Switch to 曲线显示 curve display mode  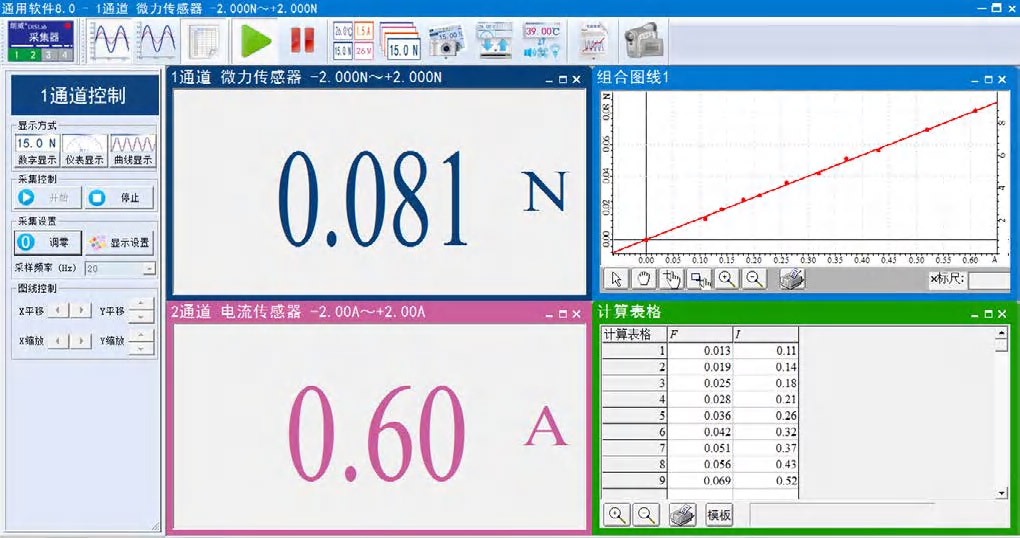pyautogui.click(x=132, y=150)
